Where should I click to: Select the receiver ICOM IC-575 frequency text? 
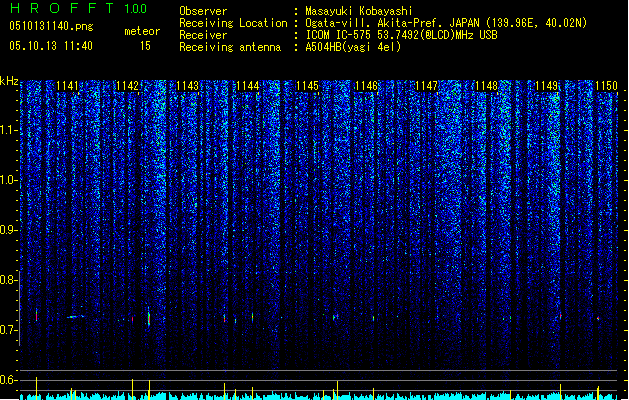click(x=402, y=35)
